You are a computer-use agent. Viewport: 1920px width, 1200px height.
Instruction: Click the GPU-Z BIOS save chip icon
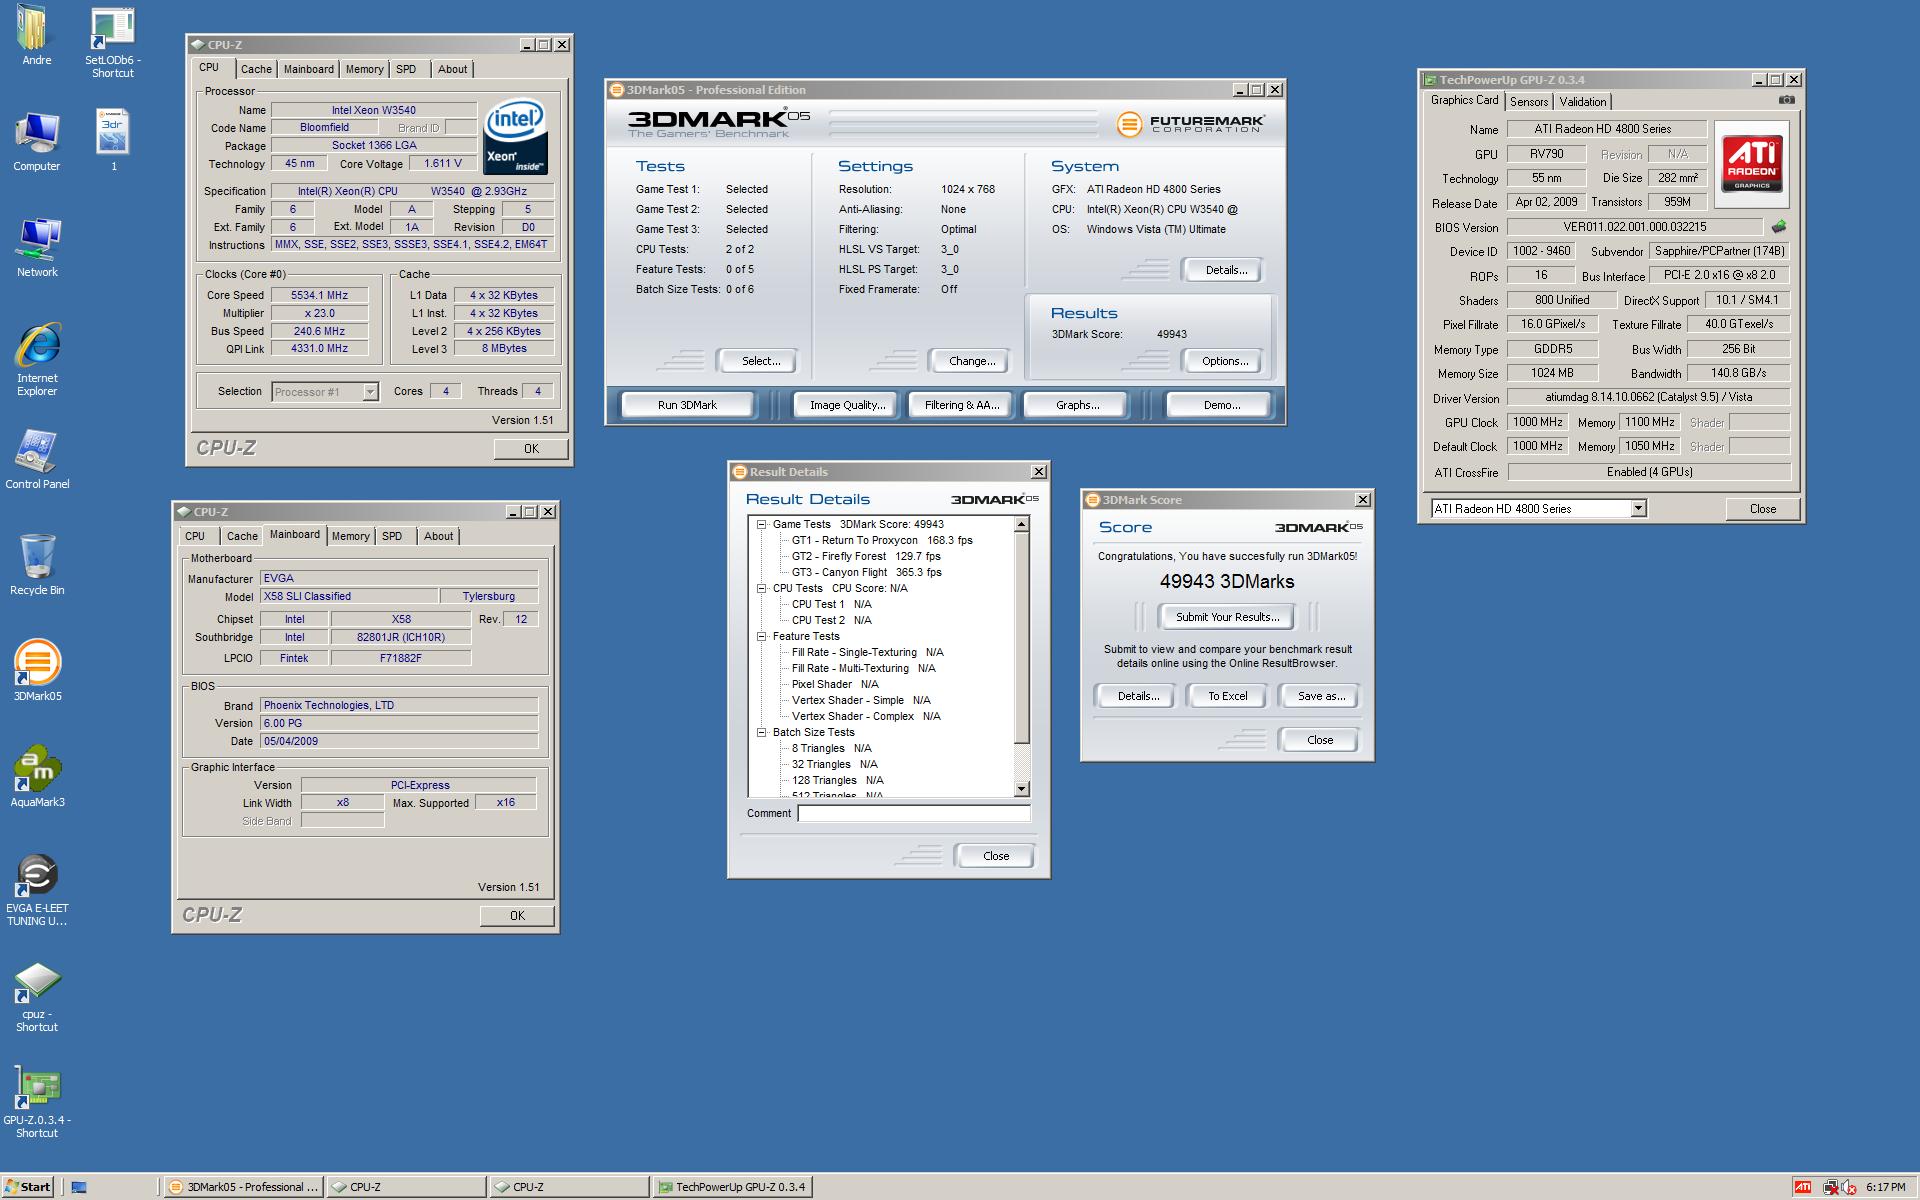pyautogui.click(x=1779, y=227)
